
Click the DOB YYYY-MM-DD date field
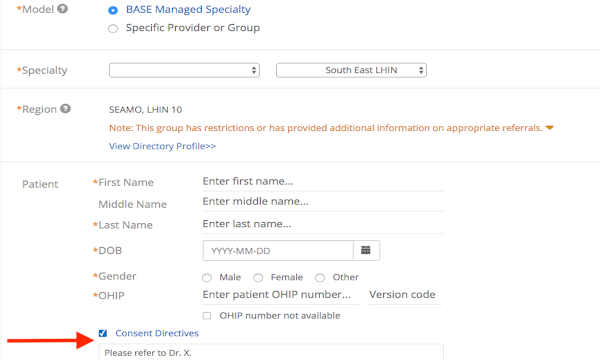(x=278, y=251)
